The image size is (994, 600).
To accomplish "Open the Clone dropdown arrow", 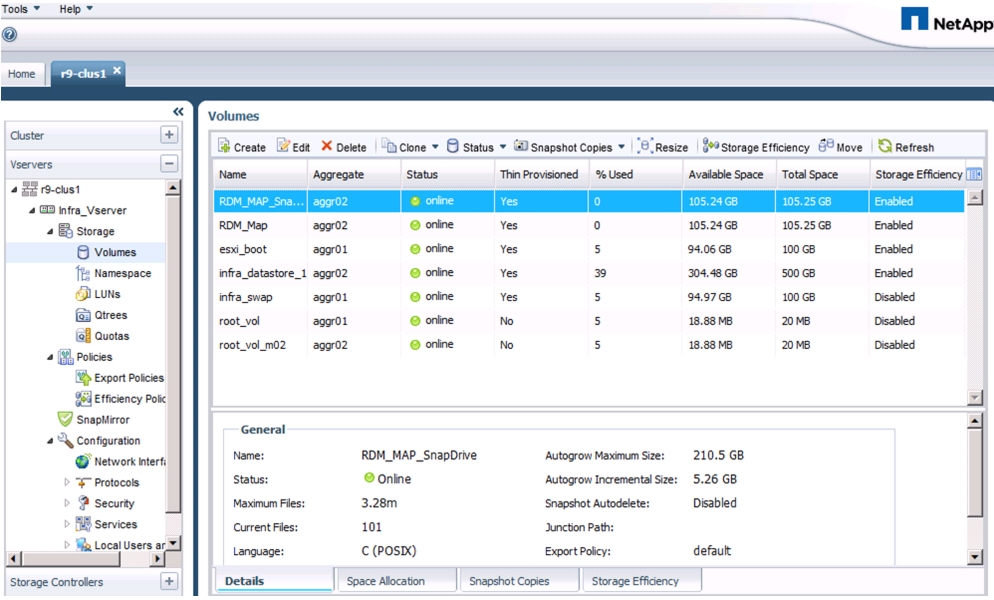I will click(436, 147).
